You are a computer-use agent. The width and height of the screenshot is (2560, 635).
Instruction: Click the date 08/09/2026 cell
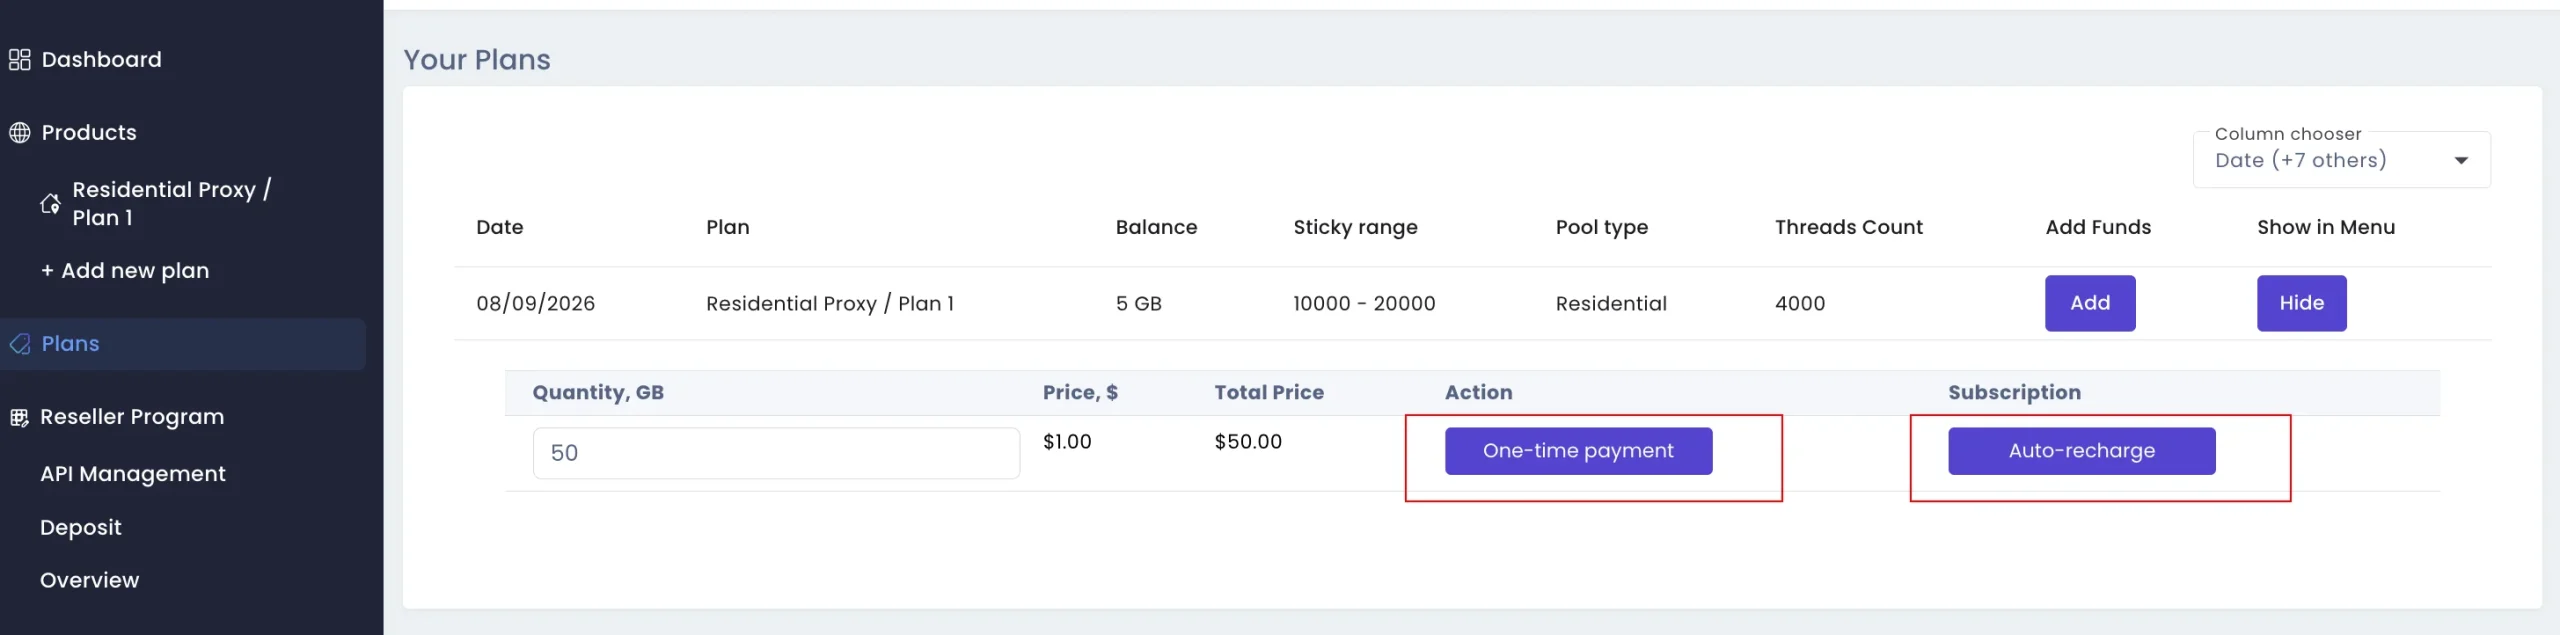535,304
